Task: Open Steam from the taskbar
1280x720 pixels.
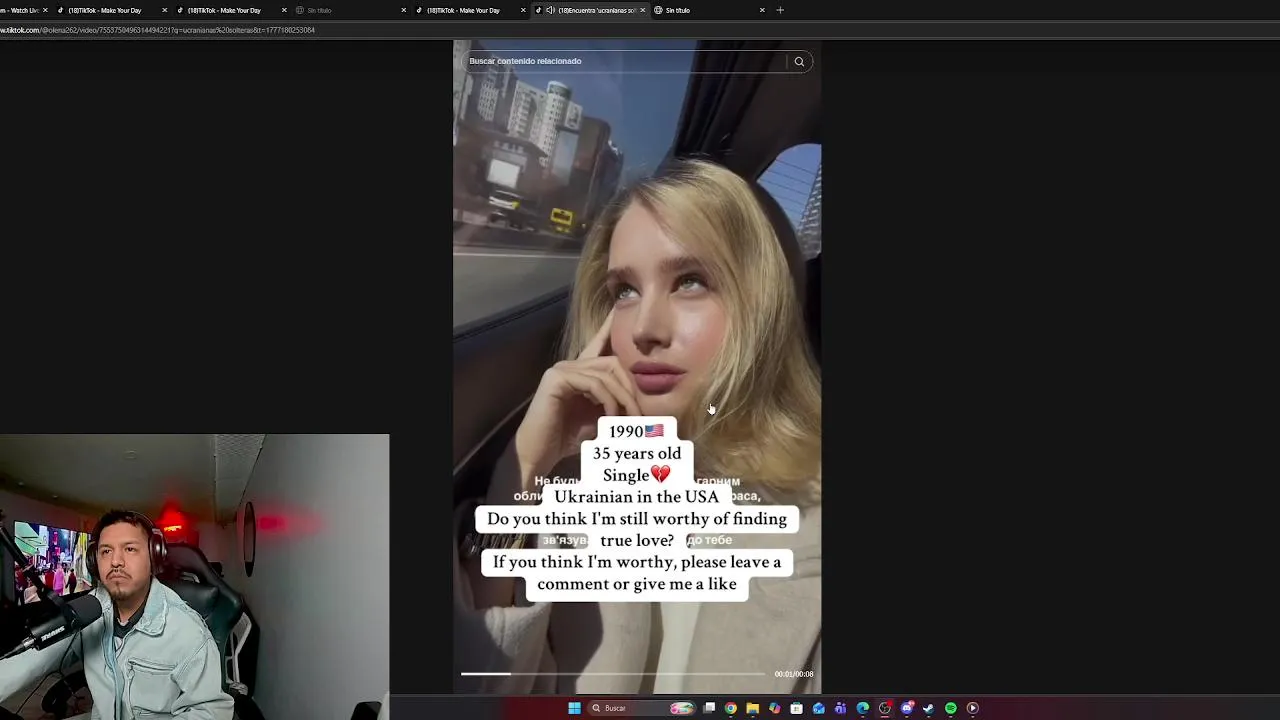Action: click(x=929, y=708)
